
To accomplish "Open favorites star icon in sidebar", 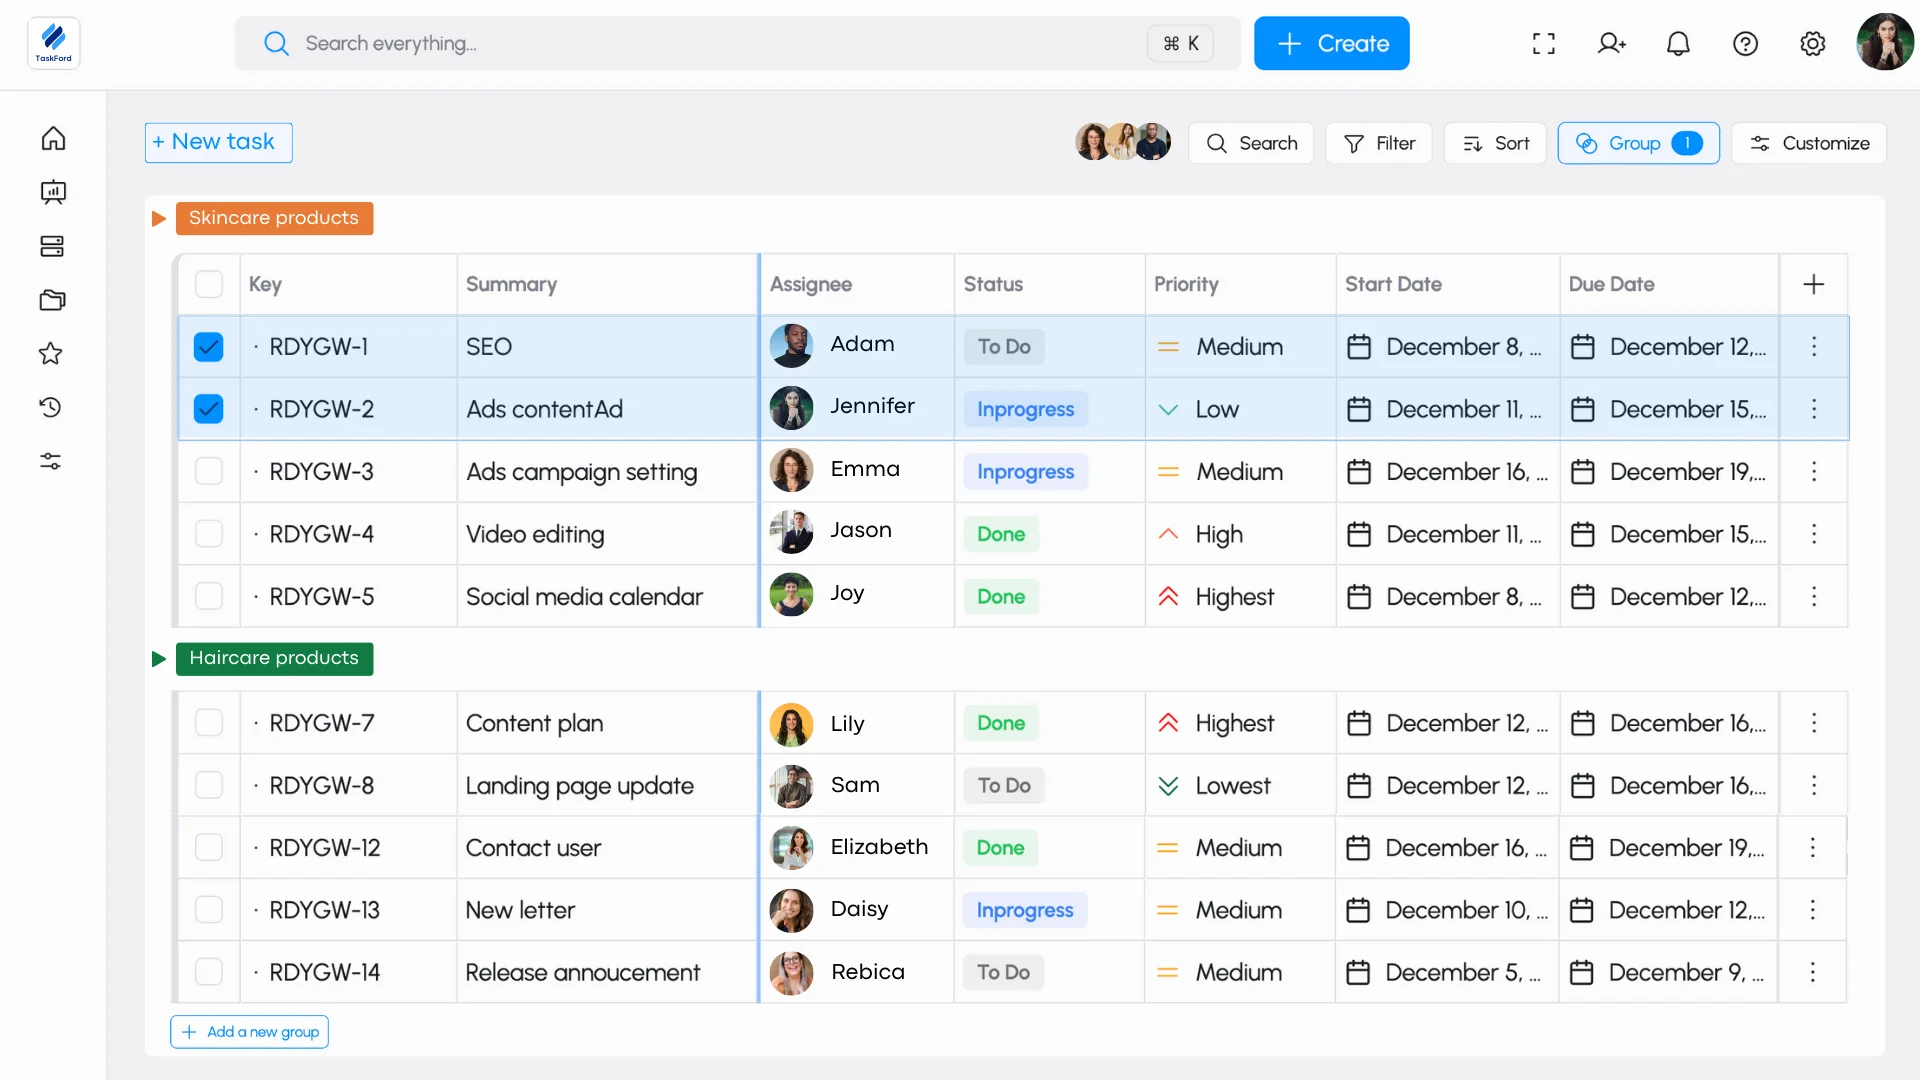I will pyautogui.click(x=51, y=354).
